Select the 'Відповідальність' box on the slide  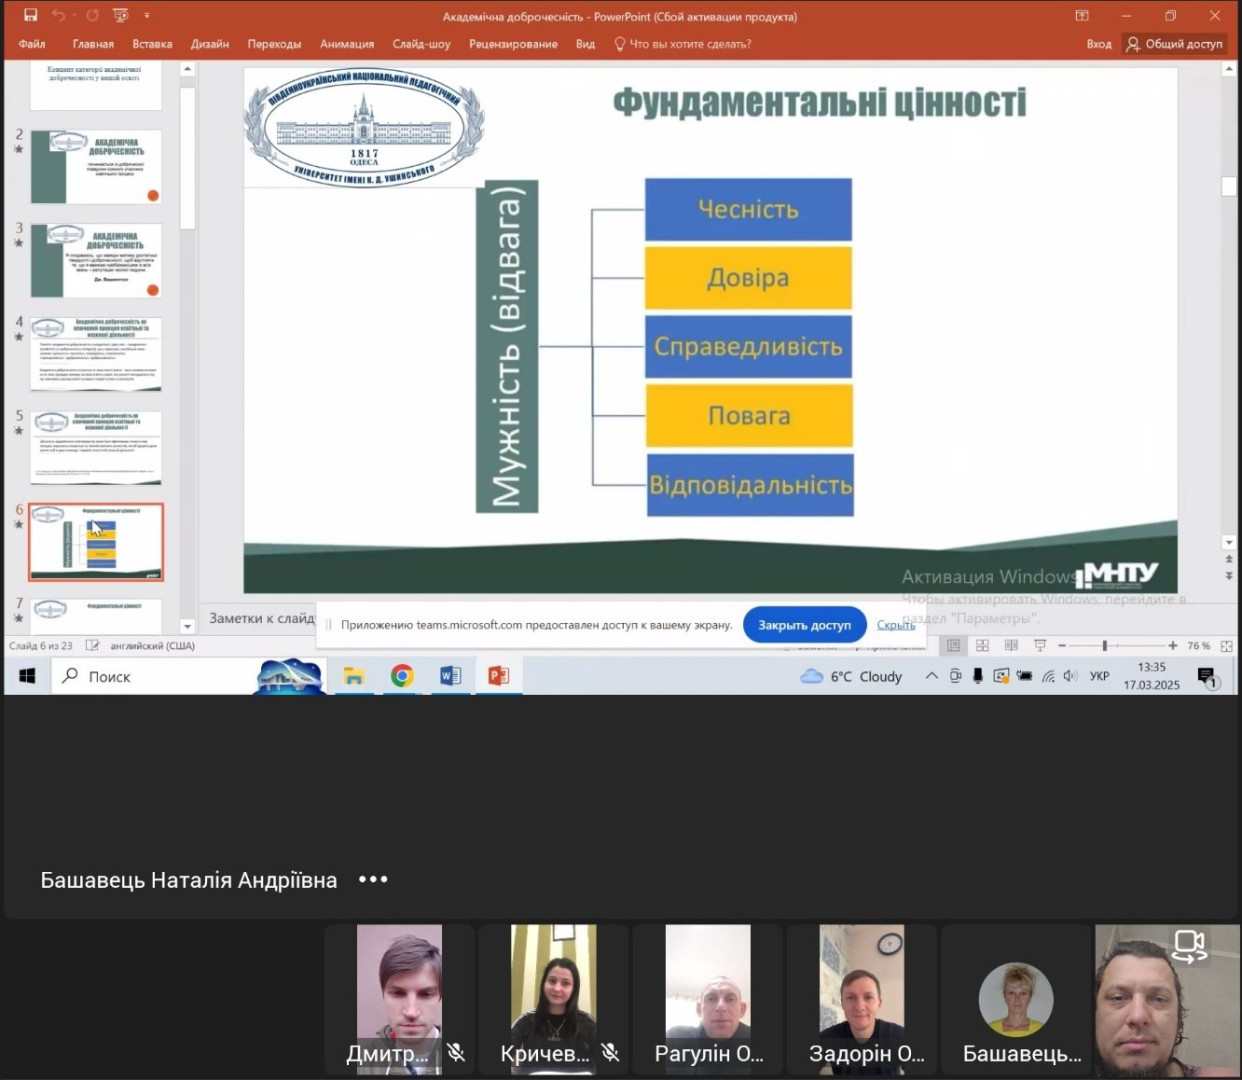click(750, 485)
